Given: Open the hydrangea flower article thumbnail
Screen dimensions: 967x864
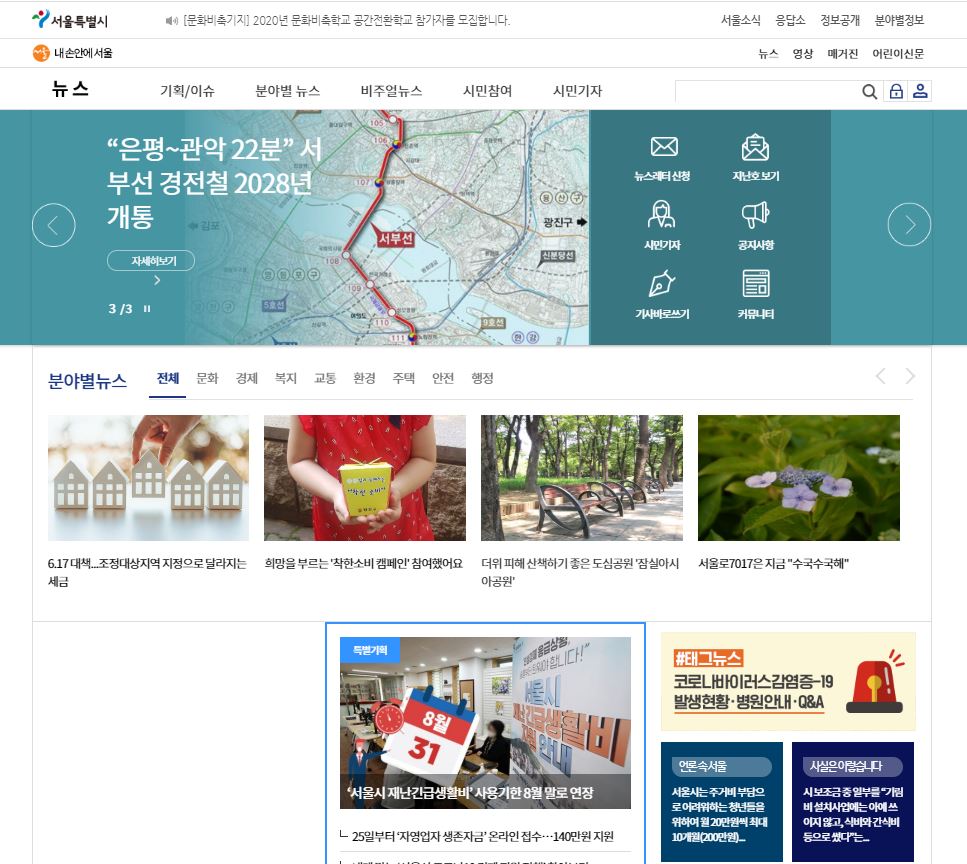Looking at the screenshot, I should [799, 478].
